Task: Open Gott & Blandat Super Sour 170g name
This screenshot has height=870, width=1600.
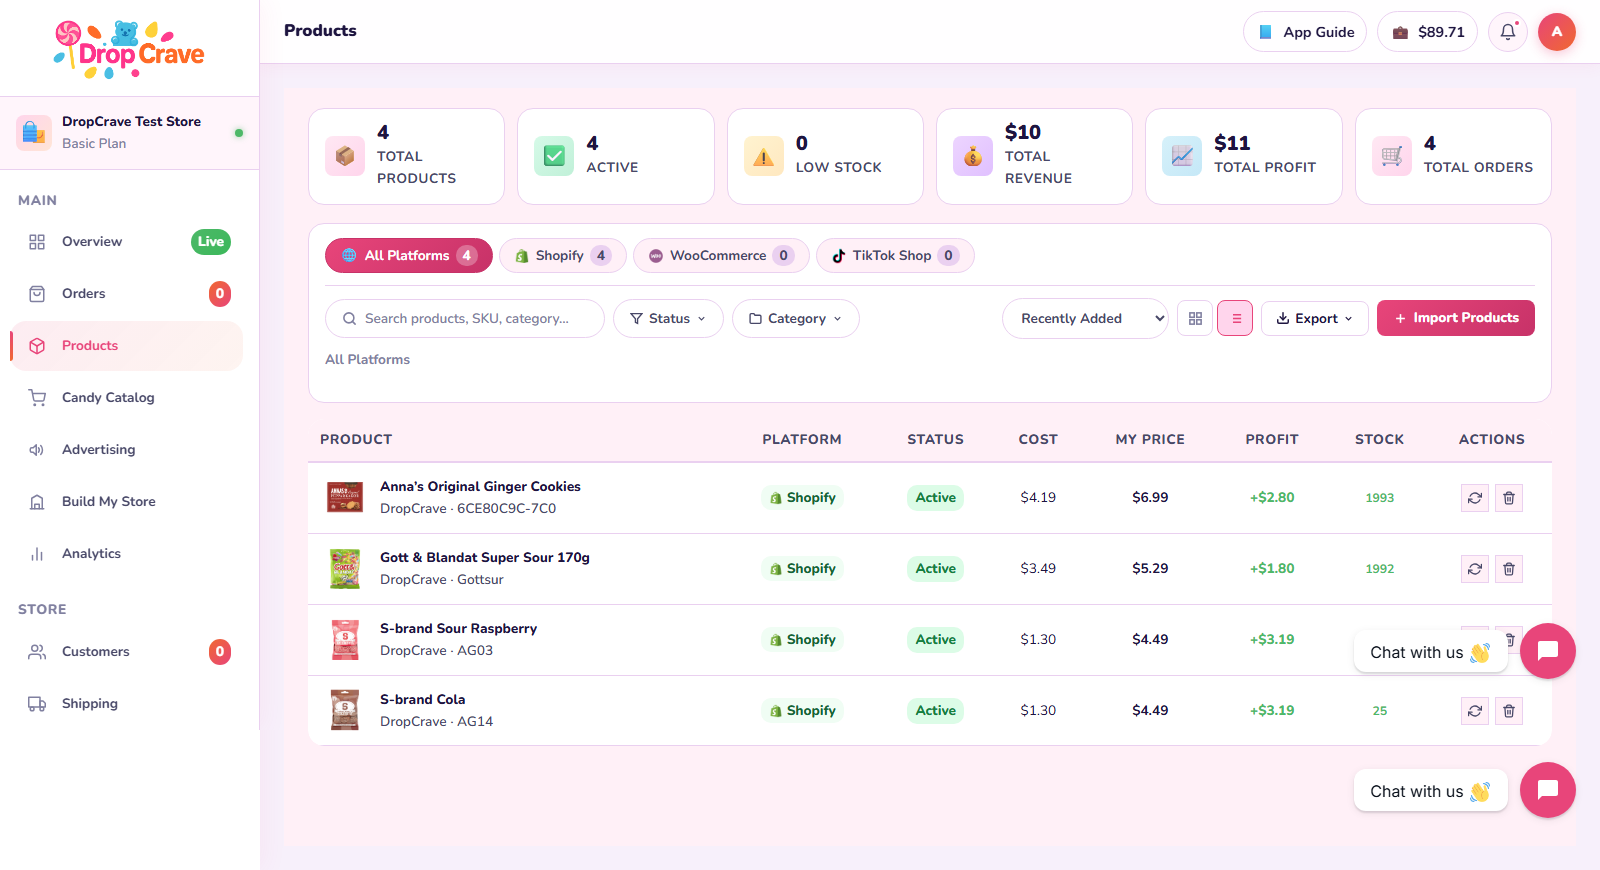Action: [x=485, y=557]
